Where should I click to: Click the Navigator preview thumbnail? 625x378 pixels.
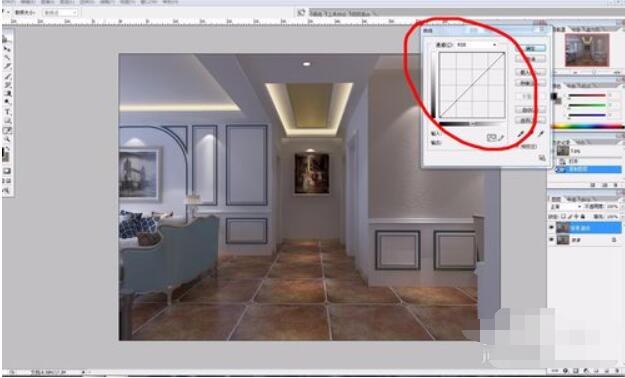pos(587,50)
